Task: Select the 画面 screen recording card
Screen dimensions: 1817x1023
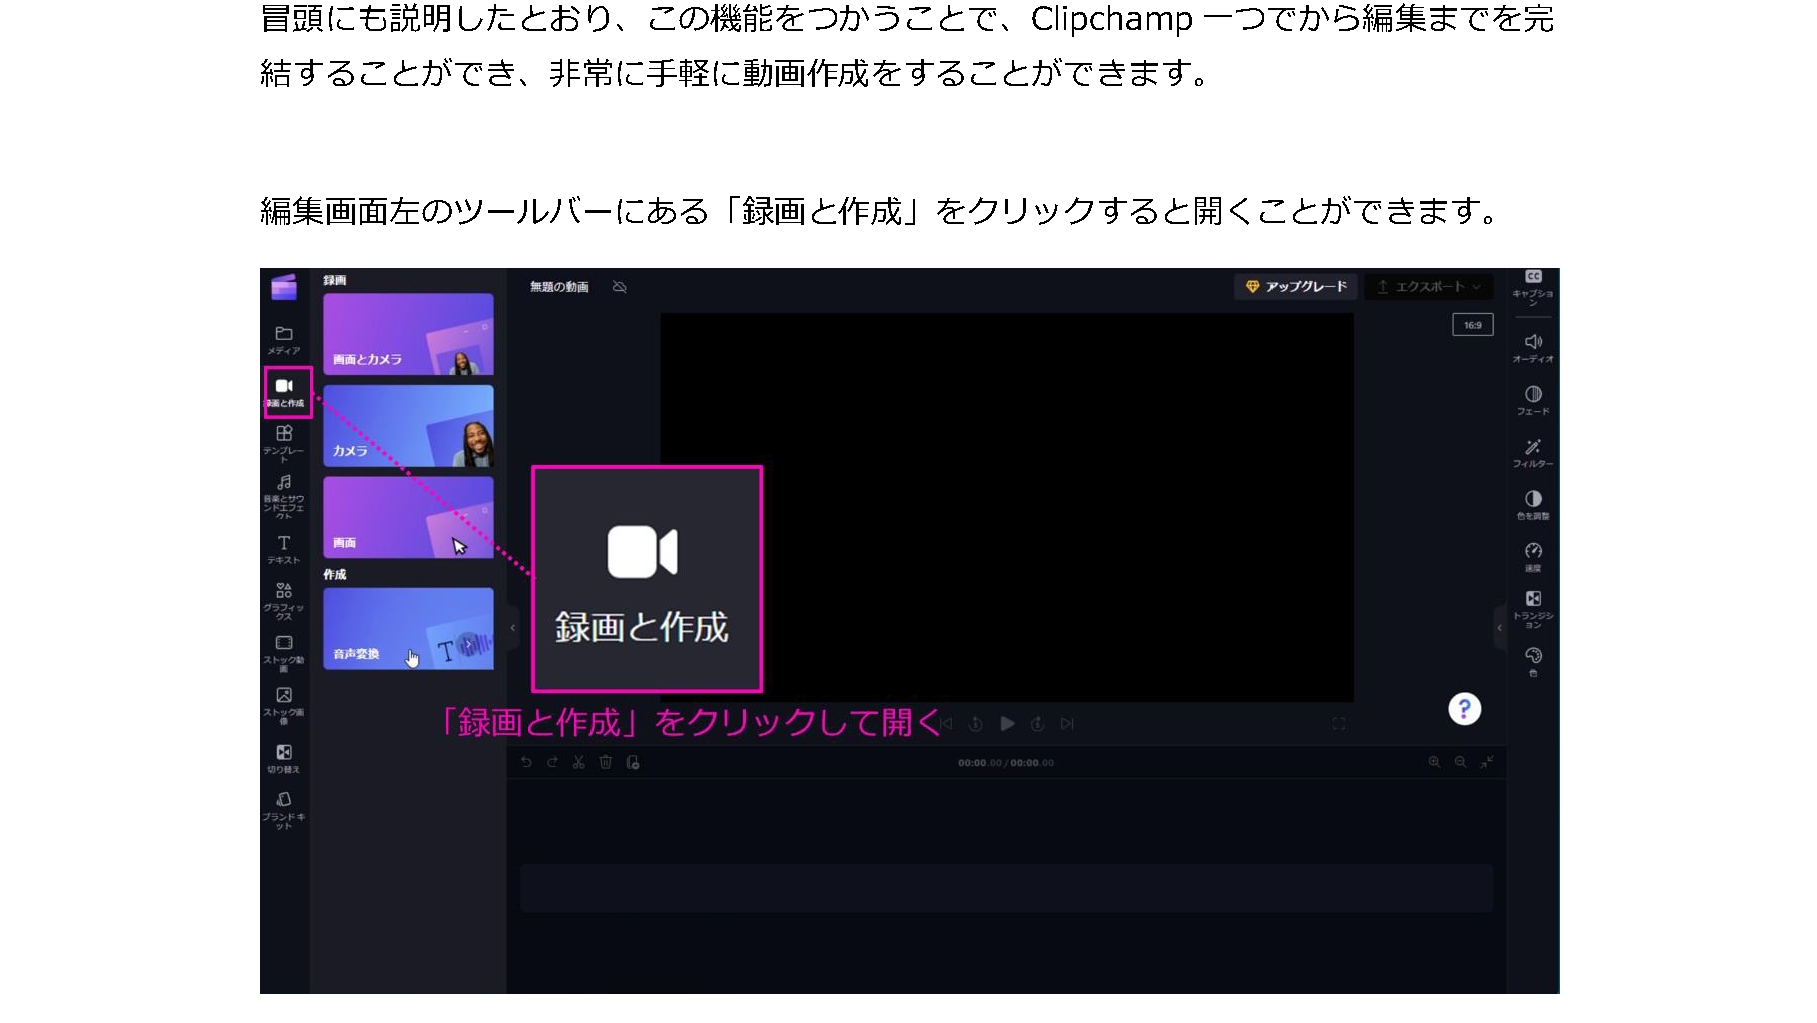Action: (408, 517)
